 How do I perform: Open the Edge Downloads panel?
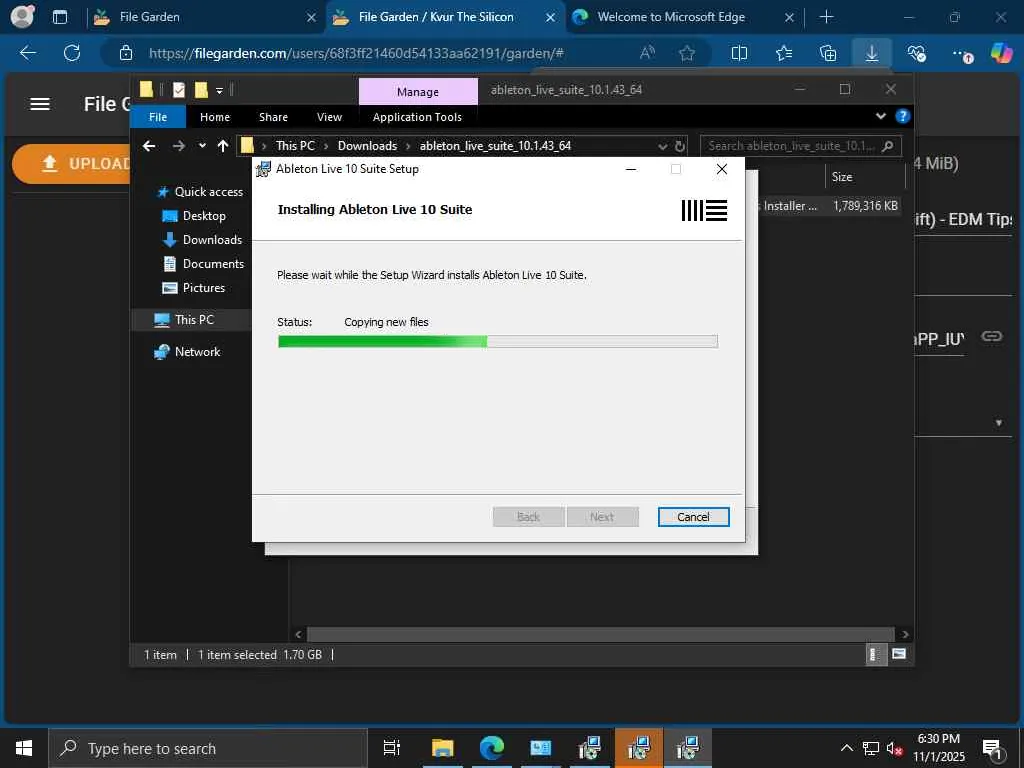tap(872, 53)
